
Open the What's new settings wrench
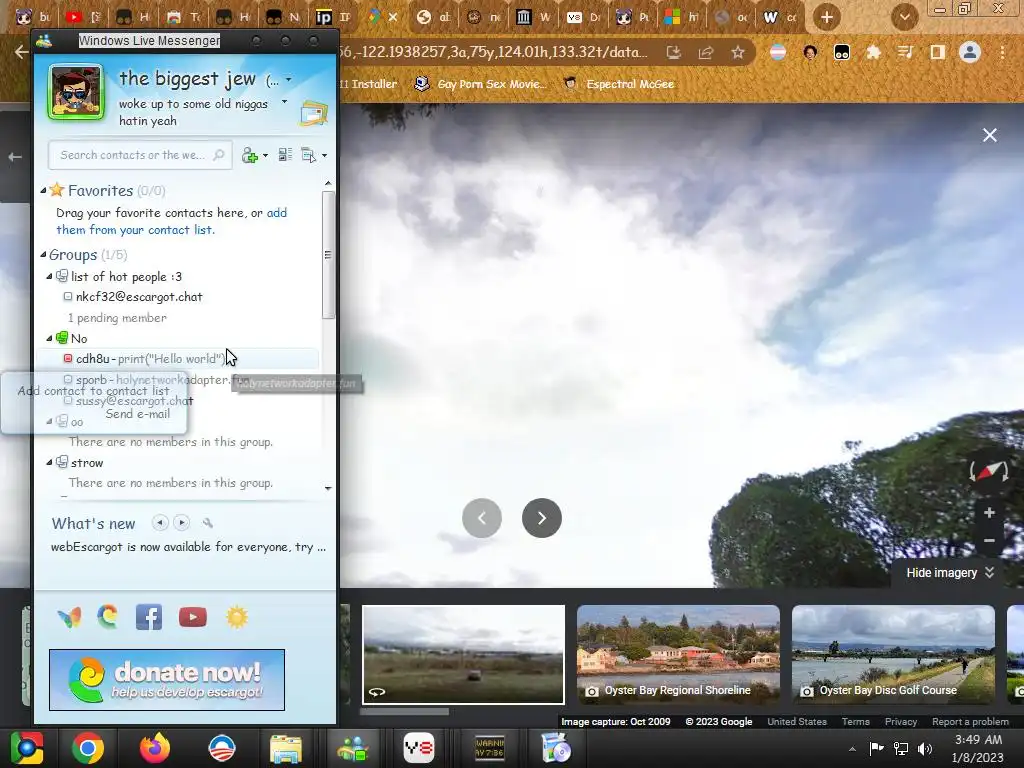[x=208, y=522]
